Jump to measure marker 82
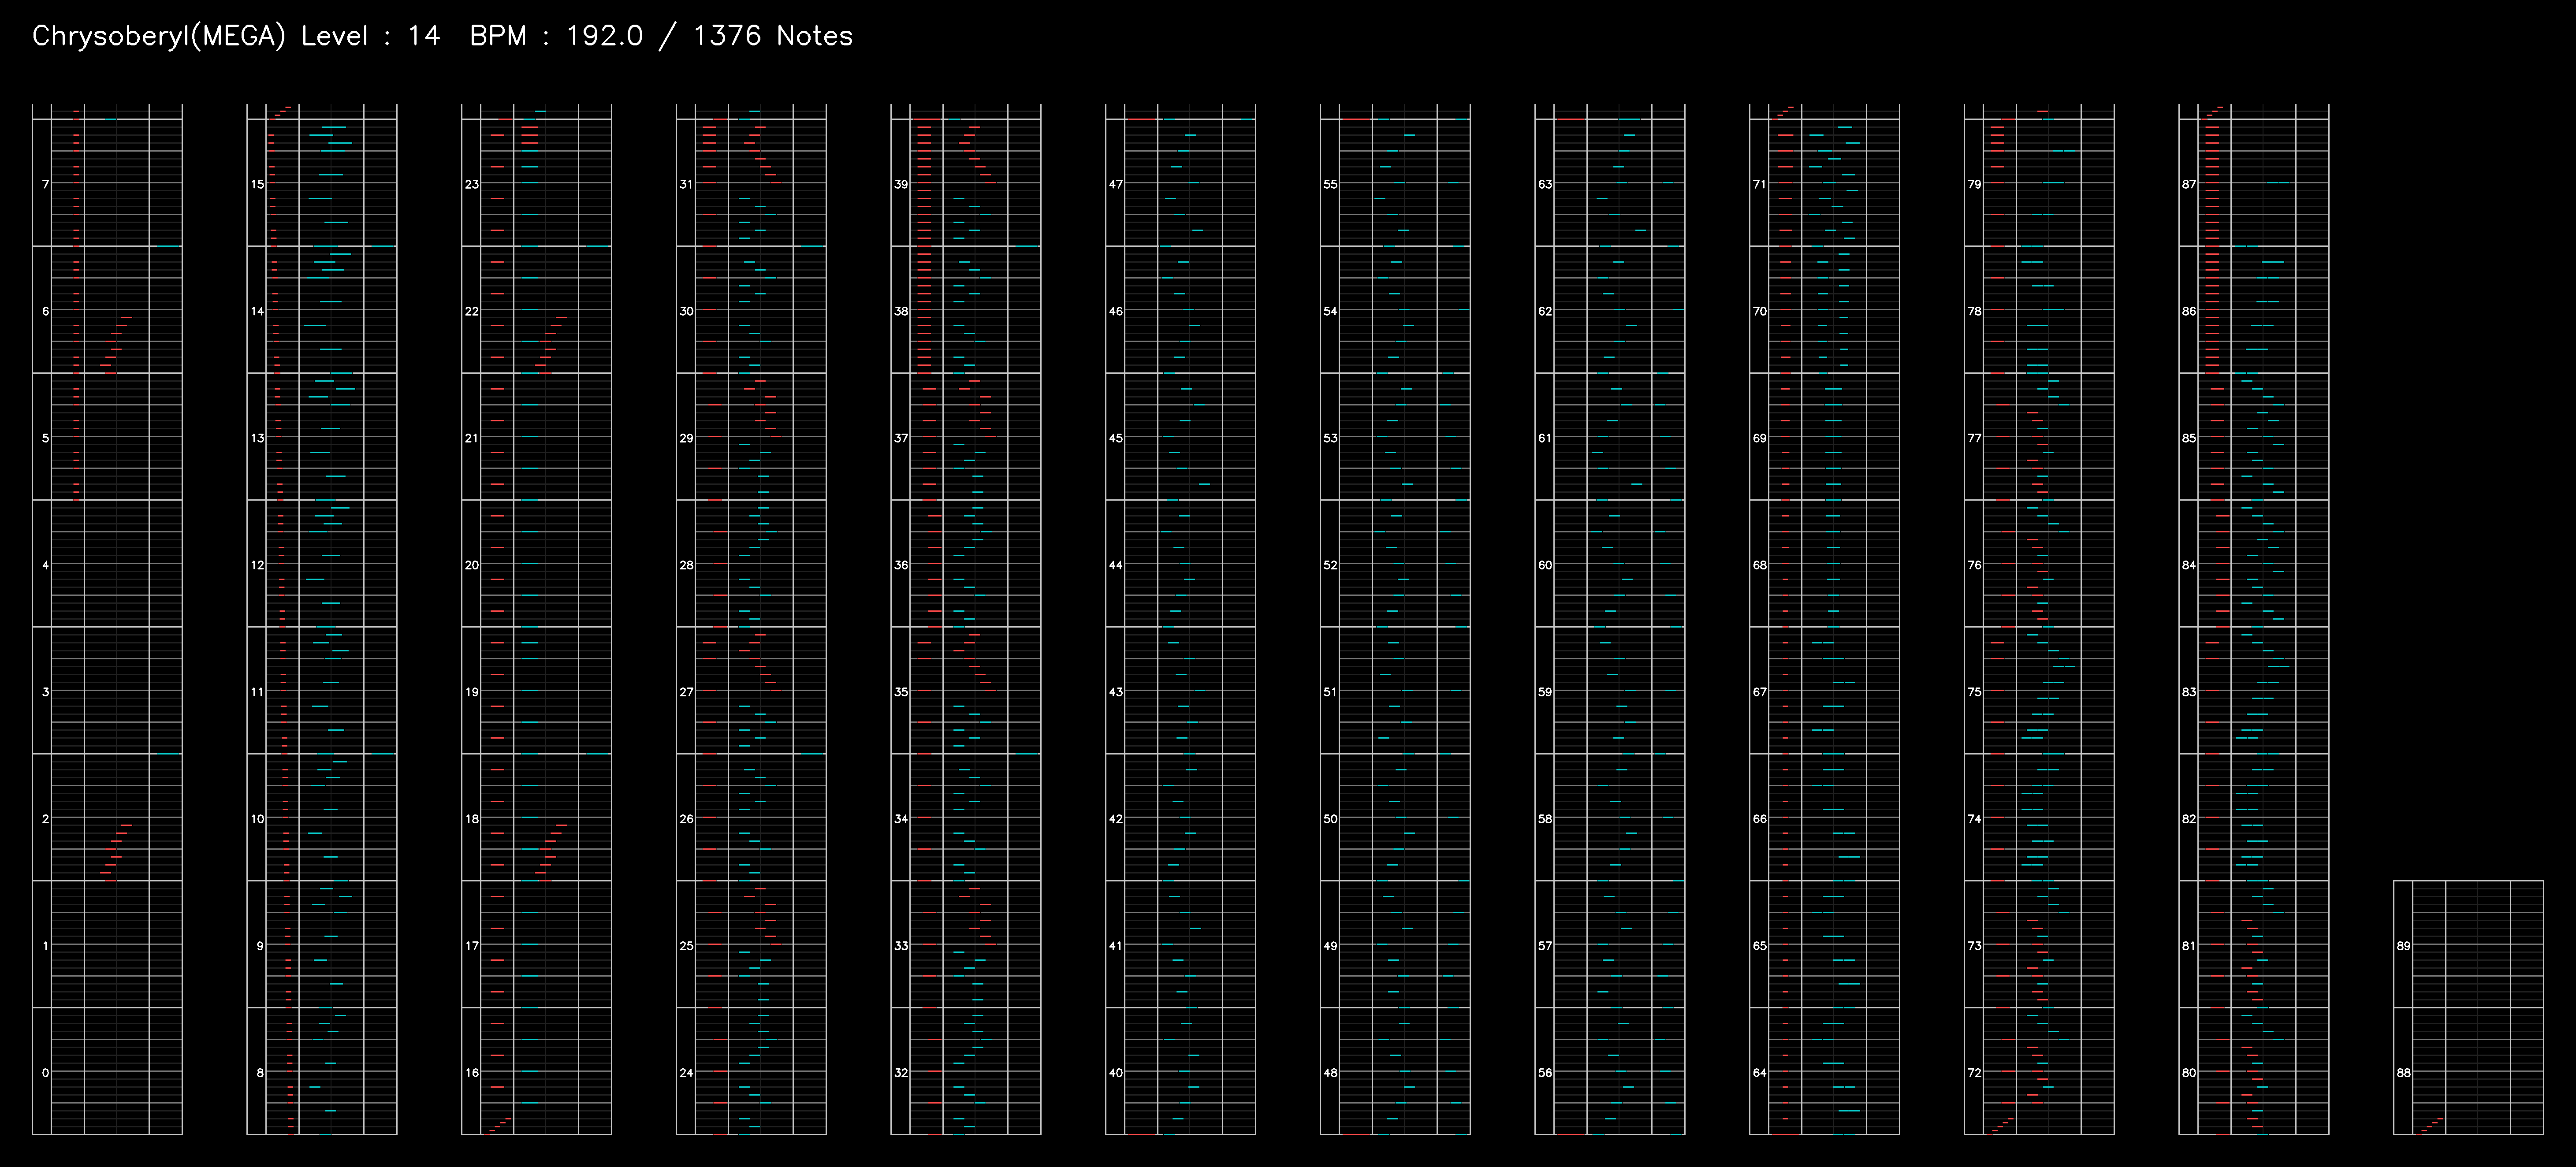This screenshot has width=2576, height=1167. 2189,819
